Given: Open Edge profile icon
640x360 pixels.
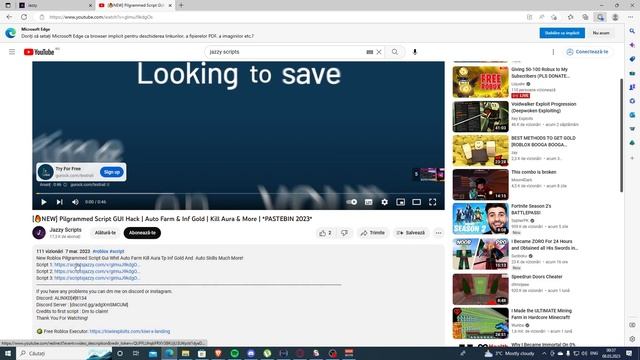Looking at the screenshot, I should [615, 17].
